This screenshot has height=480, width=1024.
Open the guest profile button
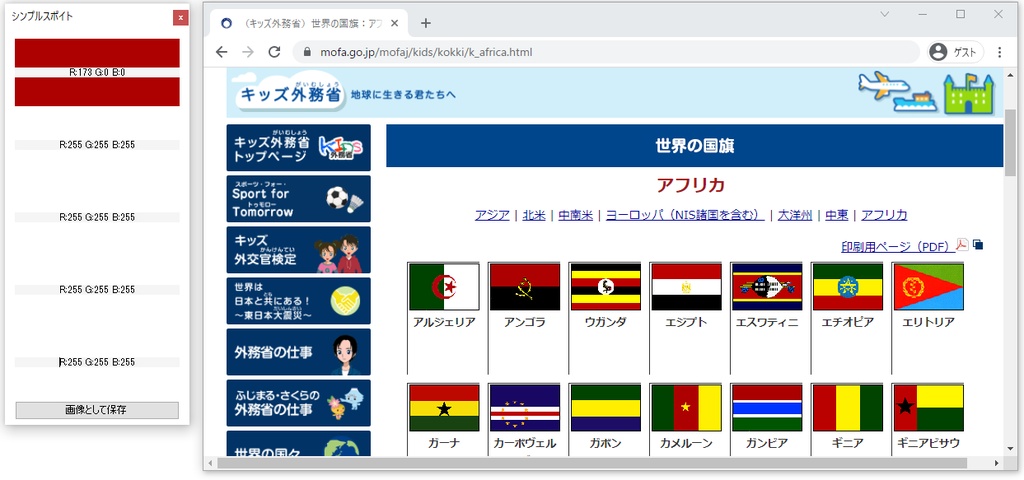(x=955, y=52)
